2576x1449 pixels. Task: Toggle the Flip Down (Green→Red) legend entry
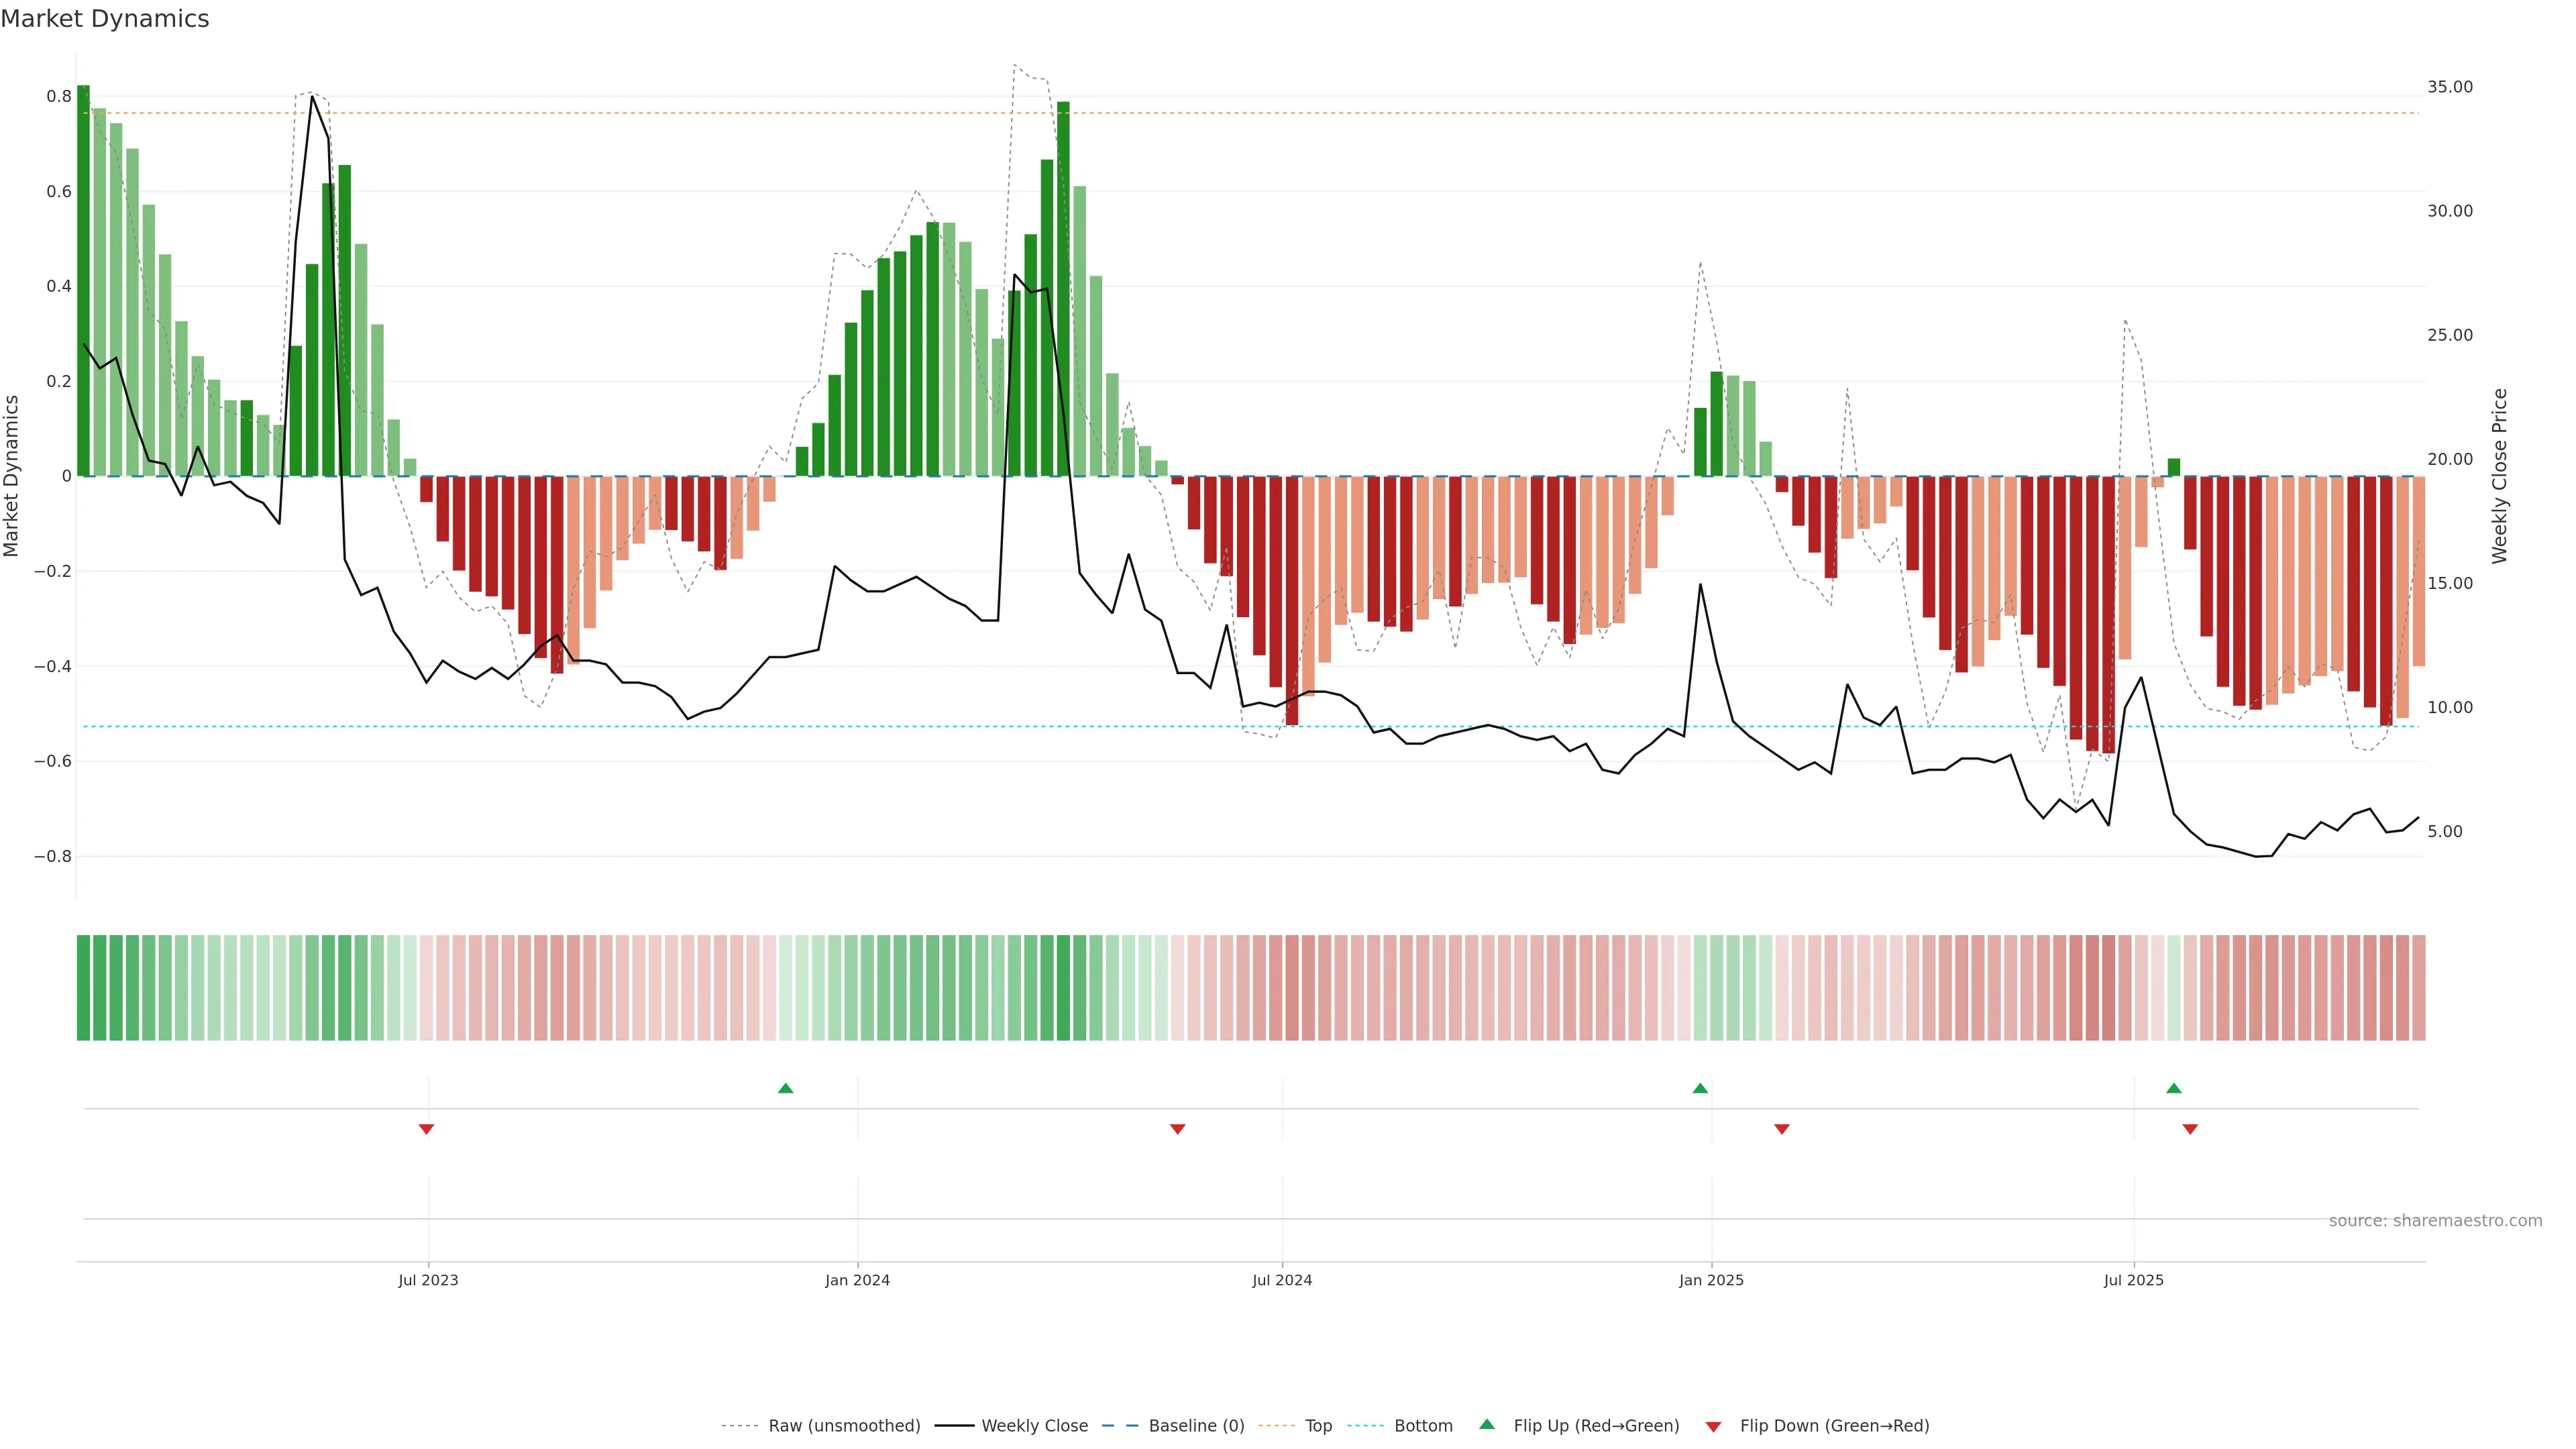pos(1834,1426)
